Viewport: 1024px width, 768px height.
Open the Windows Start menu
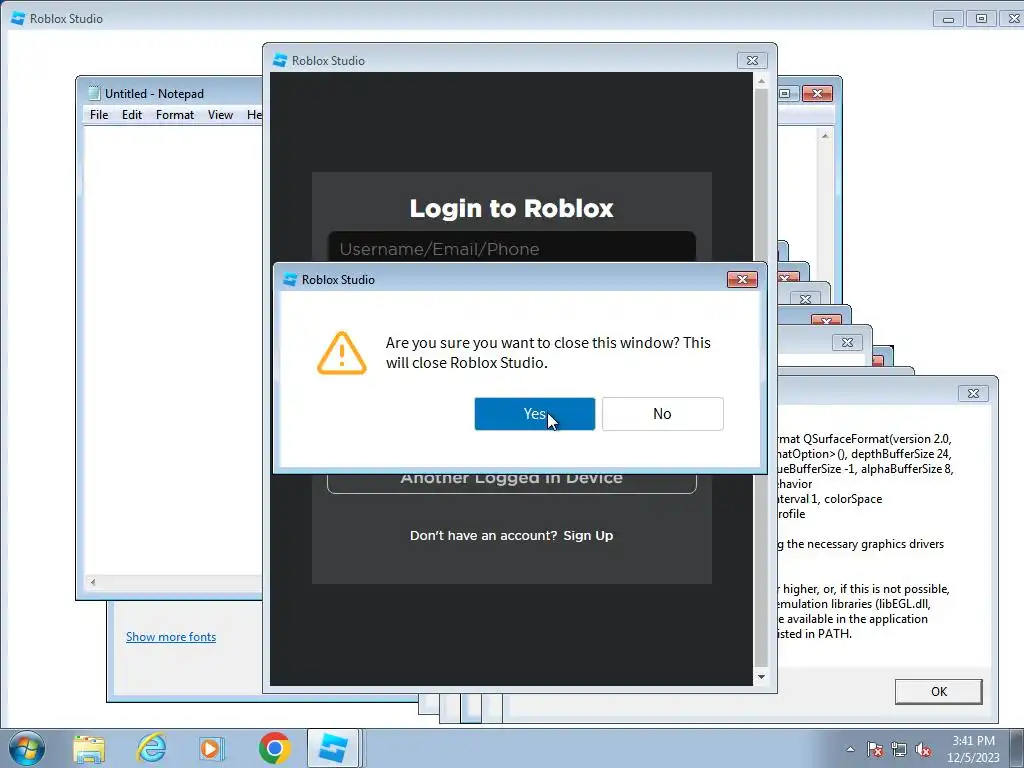pos(27,748)
